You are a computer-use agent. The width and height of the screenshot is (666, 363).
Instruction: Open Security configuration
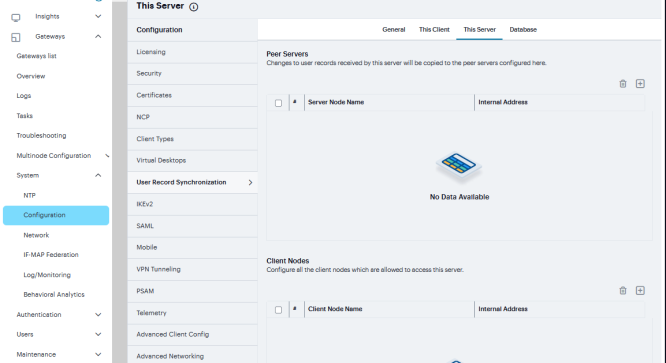coord(192,74)
